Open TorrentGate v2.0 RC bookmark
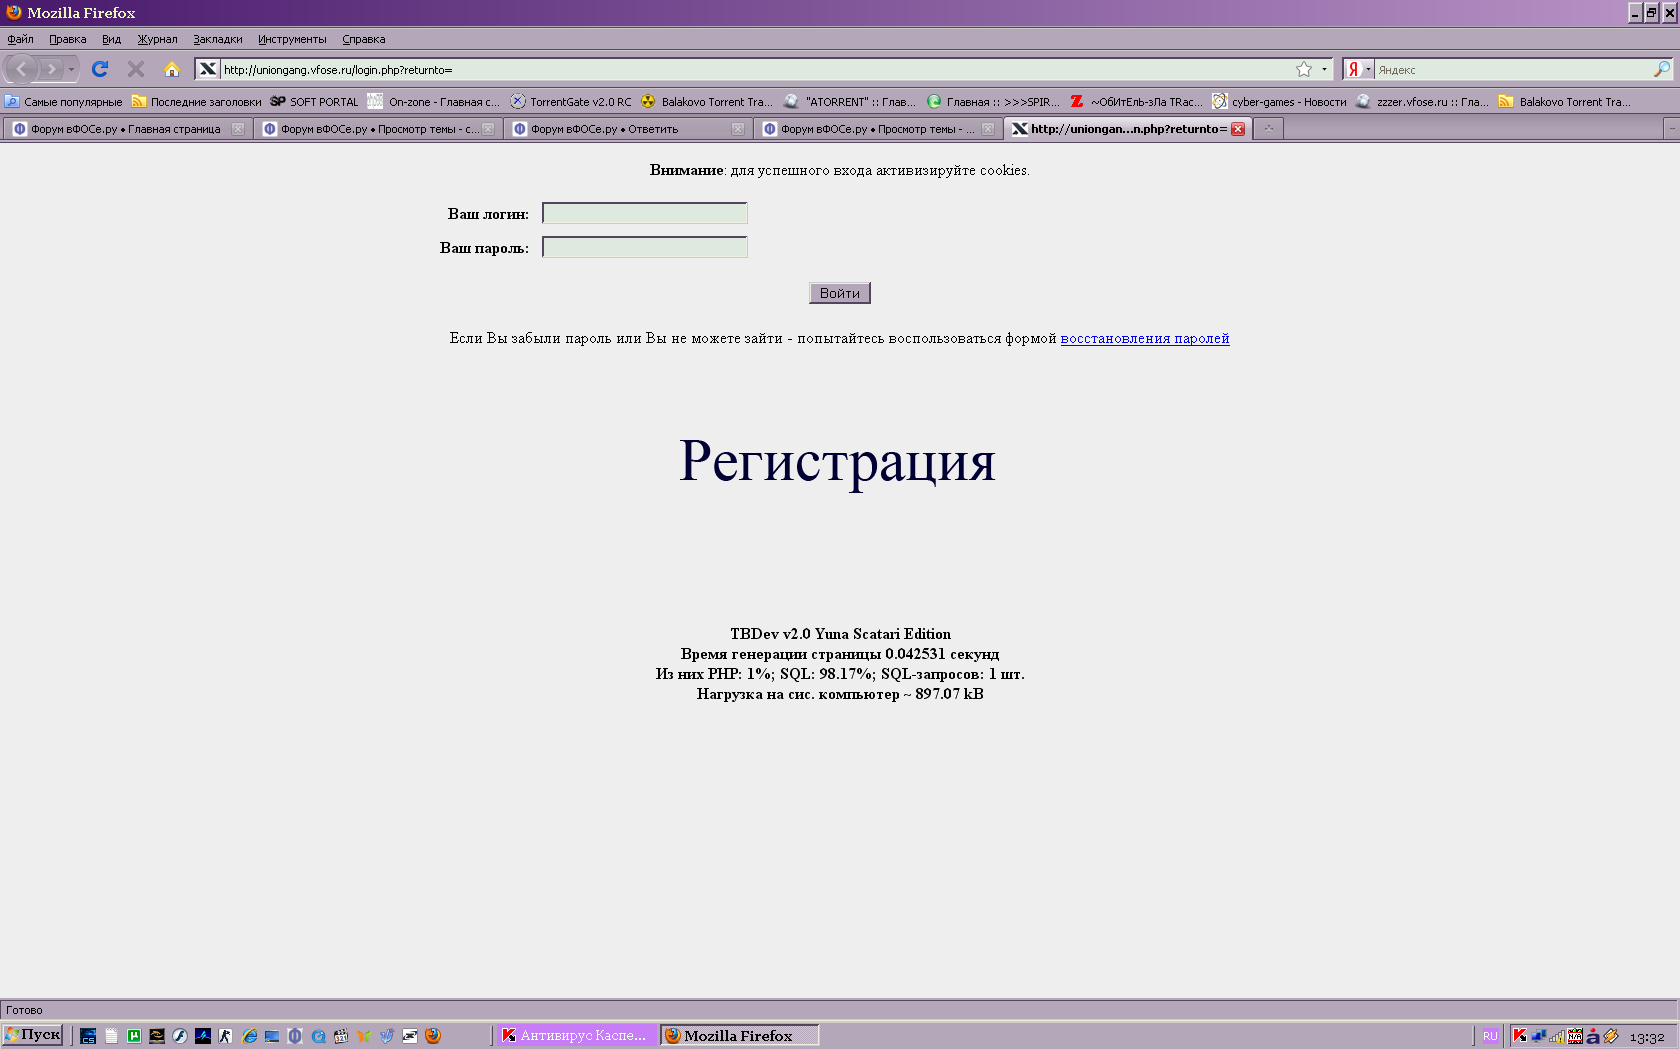 pos(571,102)
